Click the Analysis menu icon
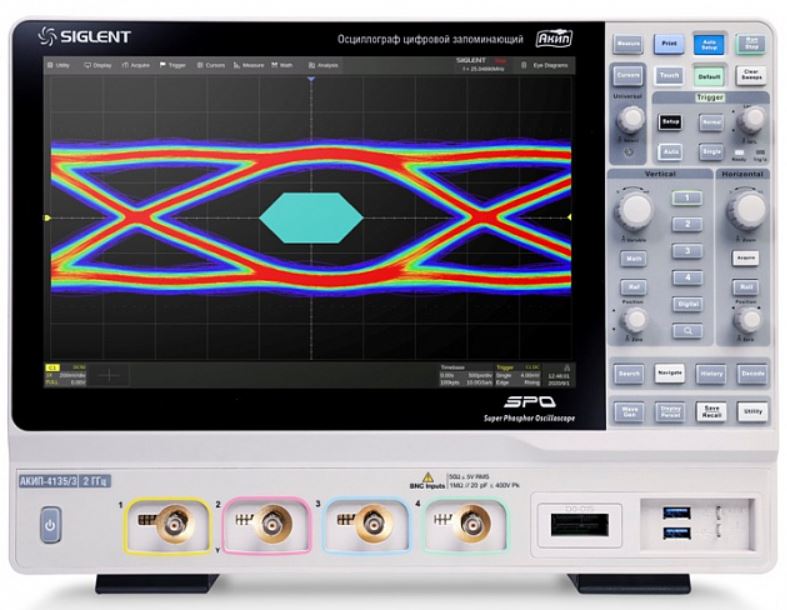 312,65
